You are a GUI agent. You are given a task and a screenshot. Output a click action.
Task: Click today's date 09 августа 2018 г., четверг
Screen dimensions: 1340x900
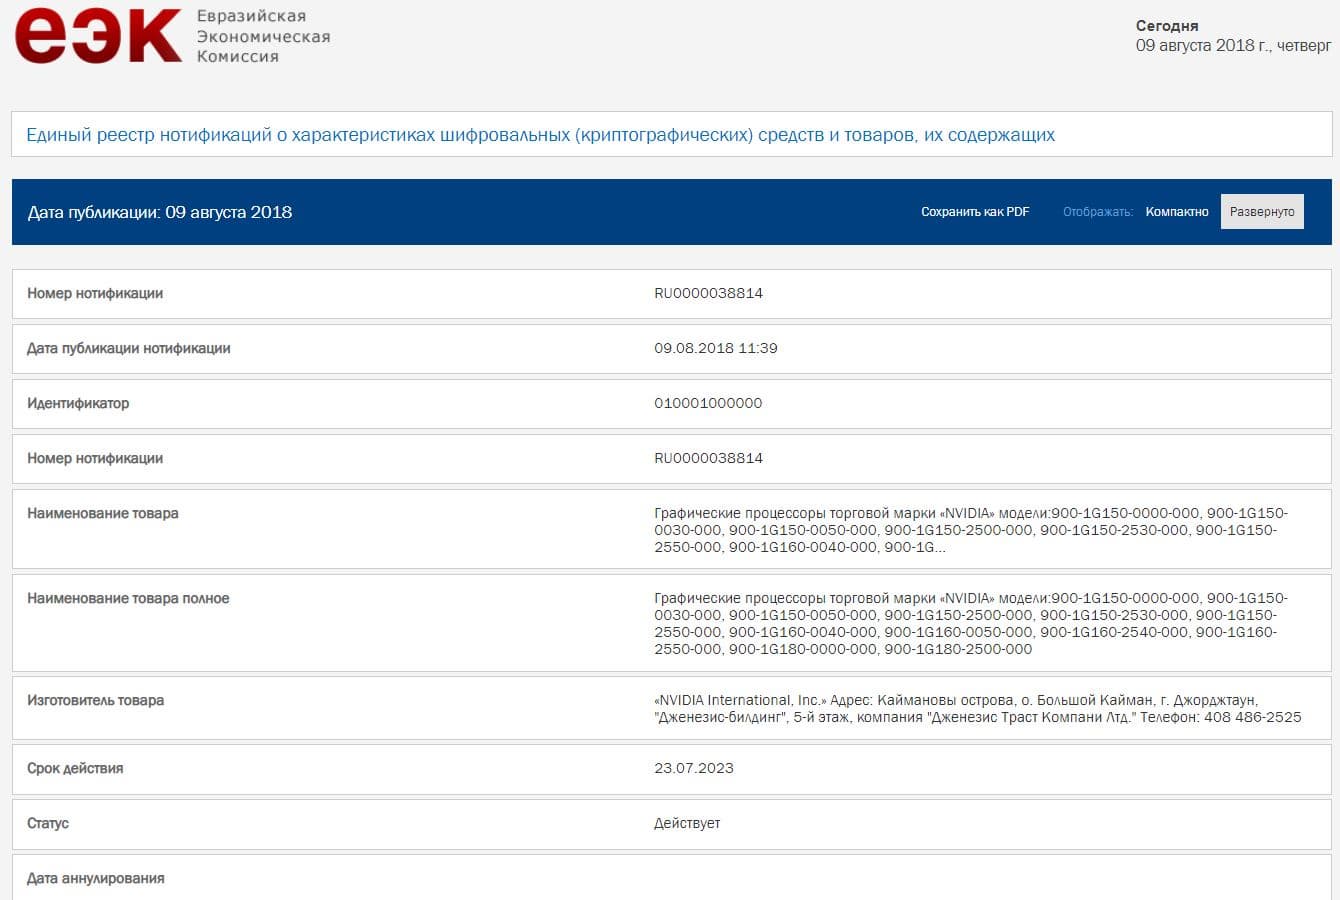1233,46
